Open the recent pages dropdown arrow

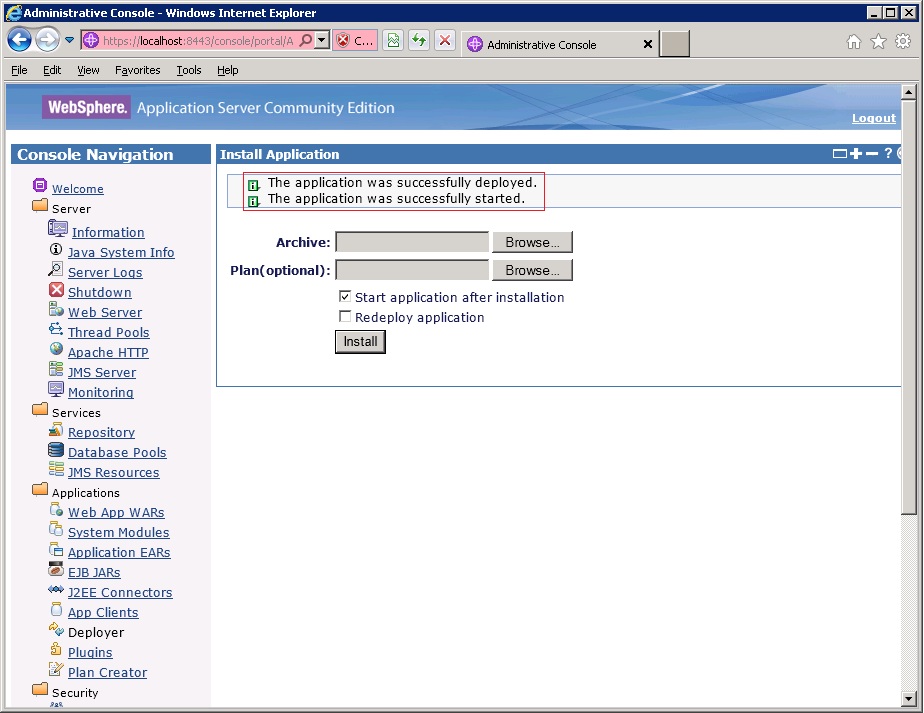70,40
